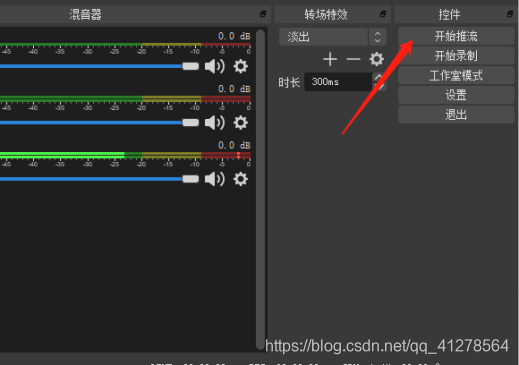Click the 控件 panel title
Screen dimensions: 519x365
tap(449, 15)
